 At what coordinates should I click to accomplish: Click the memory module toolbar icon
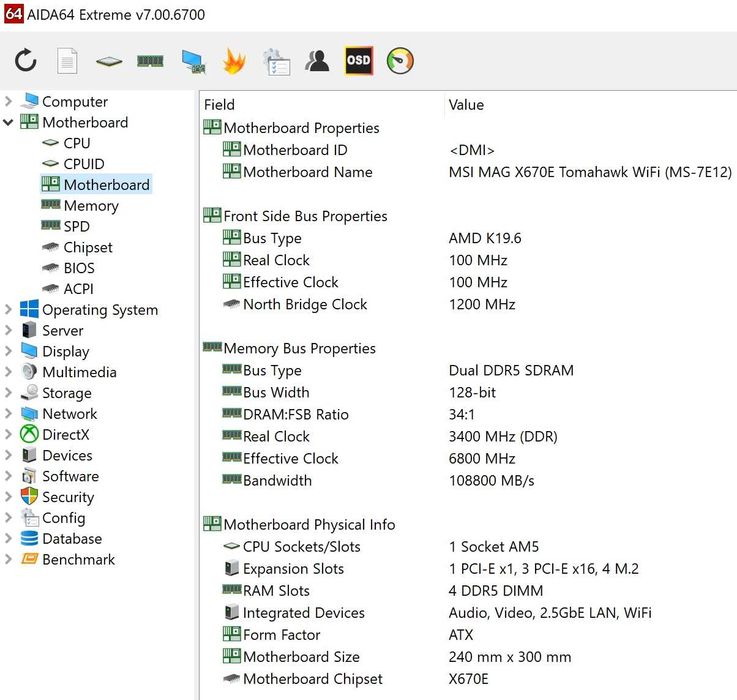(150, 61)
